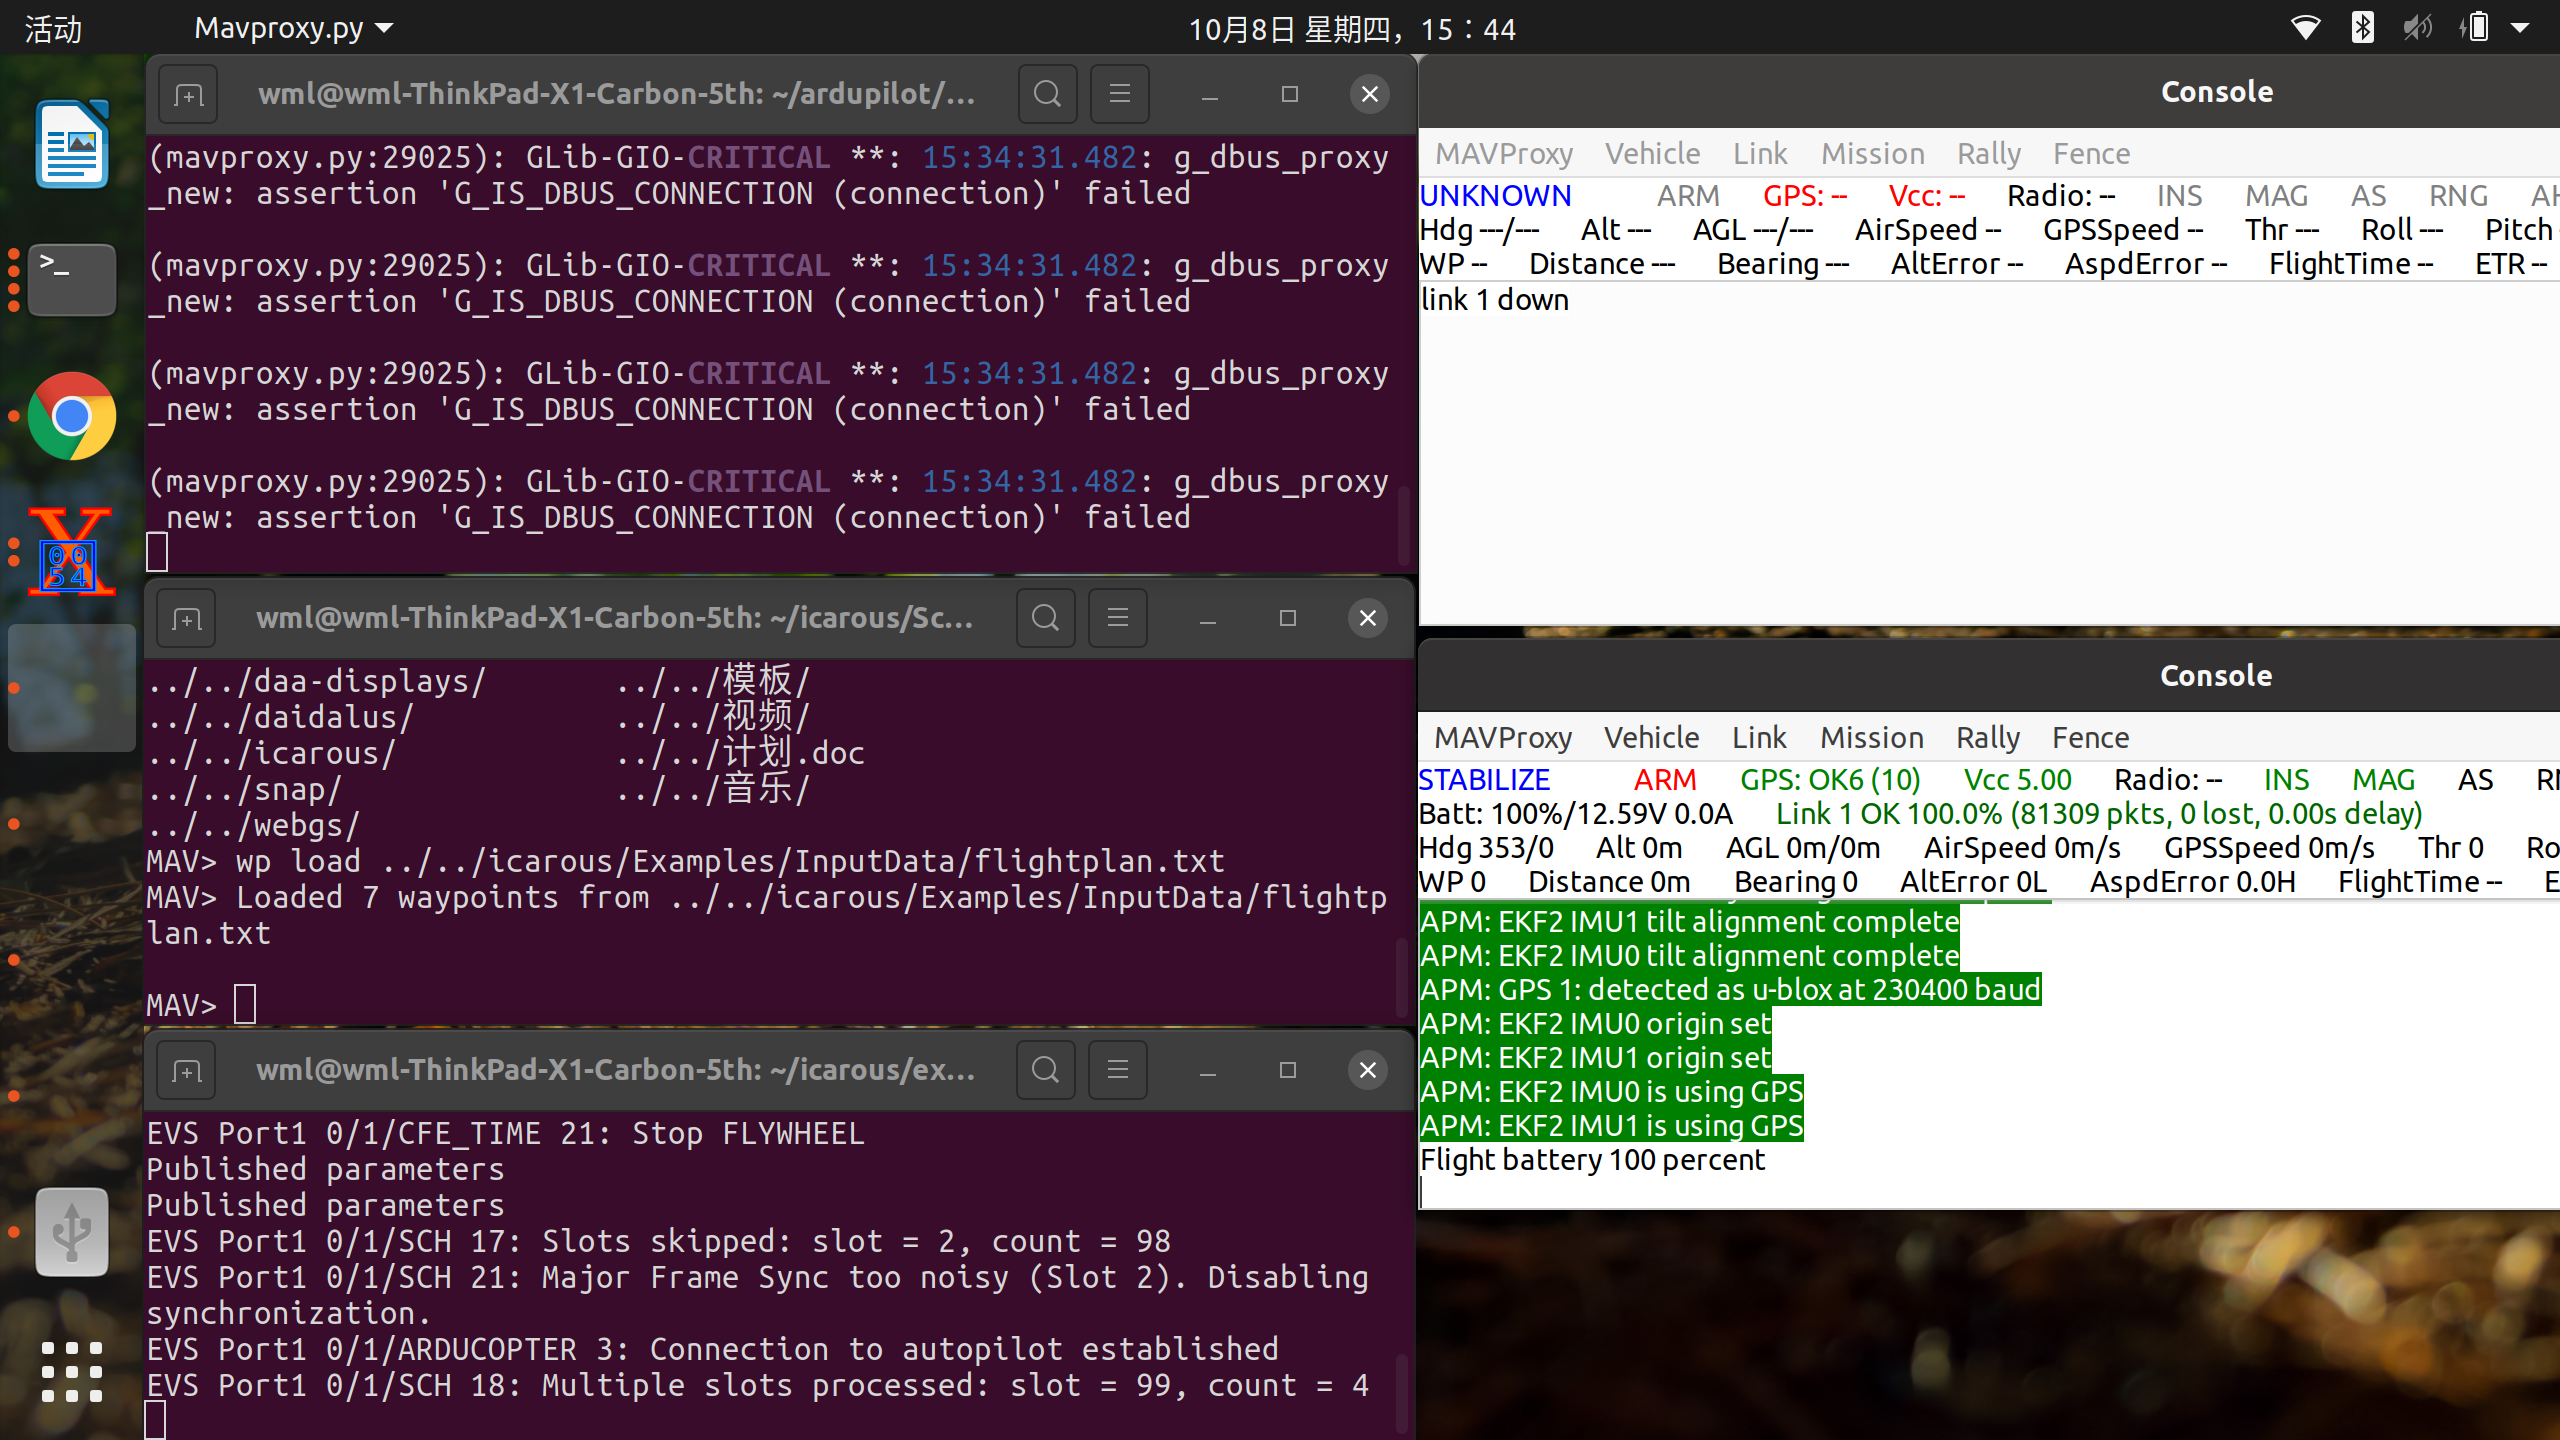
Task: Open the removable USB drive from the dock
Action: (70, 1232)
